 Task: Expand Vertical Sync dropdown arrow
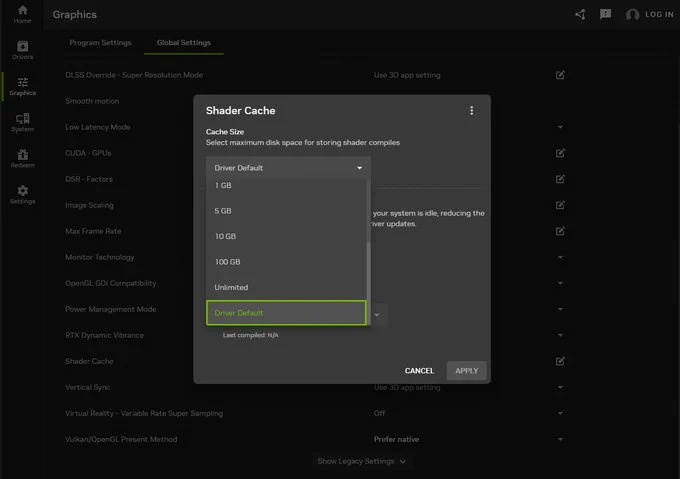tap(560, 387)
